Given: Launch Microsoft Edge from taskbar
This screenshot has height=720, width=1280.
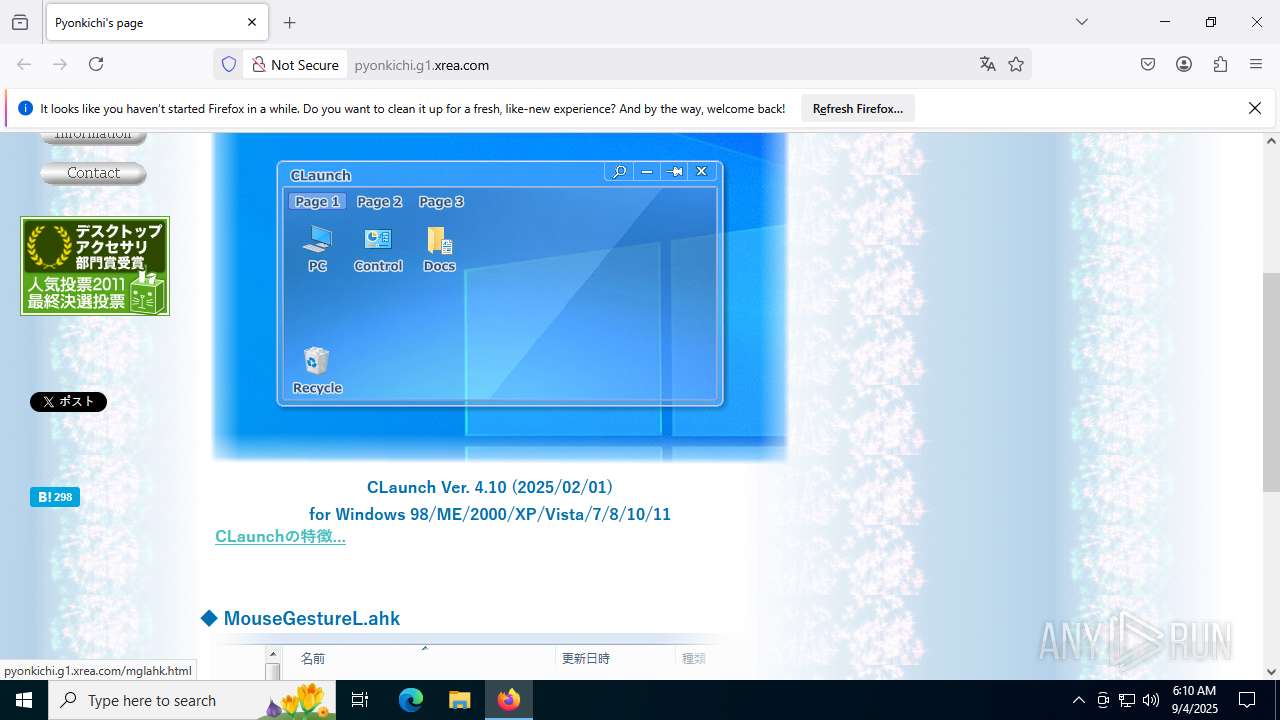Looking at the screenshot, I should click(x=411, y=700).
